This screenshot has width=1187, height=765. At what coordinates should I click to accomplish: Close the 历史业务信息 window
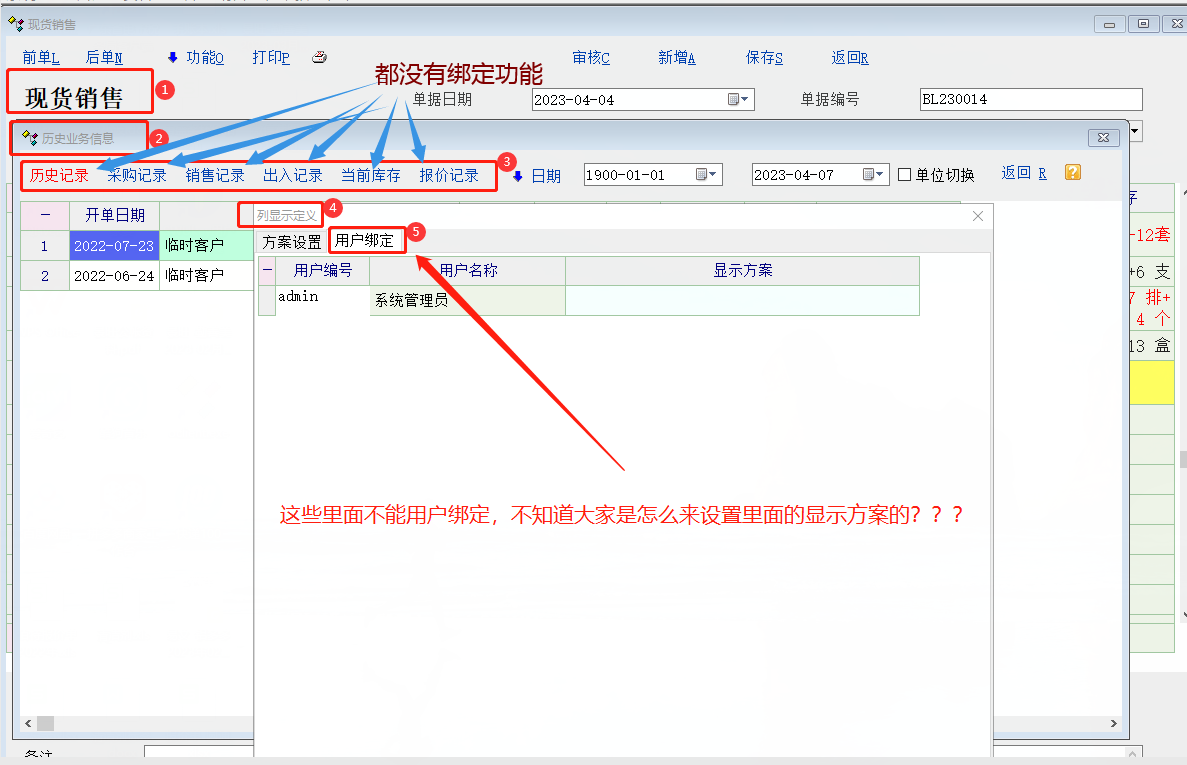tap(1103, 137)
